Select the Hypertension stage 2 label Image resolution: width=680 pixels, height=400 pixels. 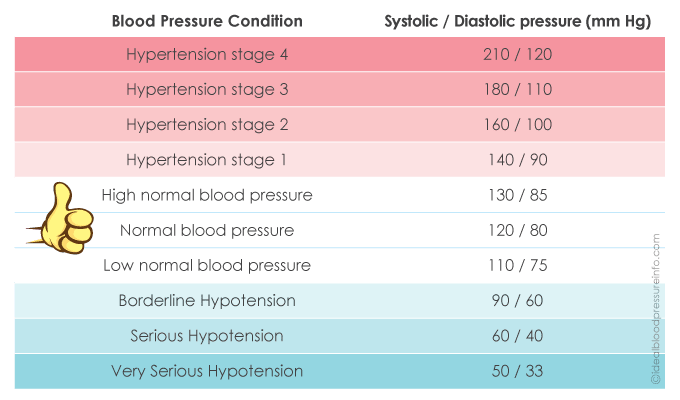tap(207, 124)
